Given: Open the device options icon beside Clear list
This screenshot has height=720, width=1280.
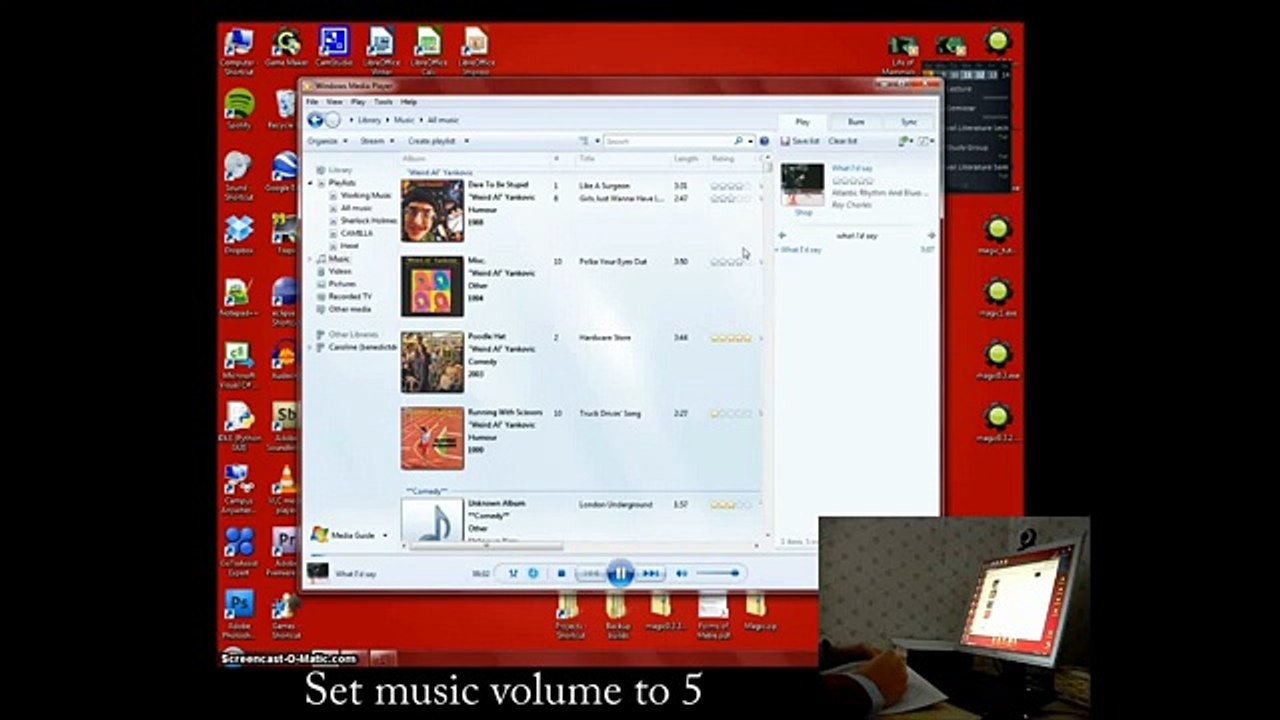Looking at the screenshot, I should tap(905, 141).
